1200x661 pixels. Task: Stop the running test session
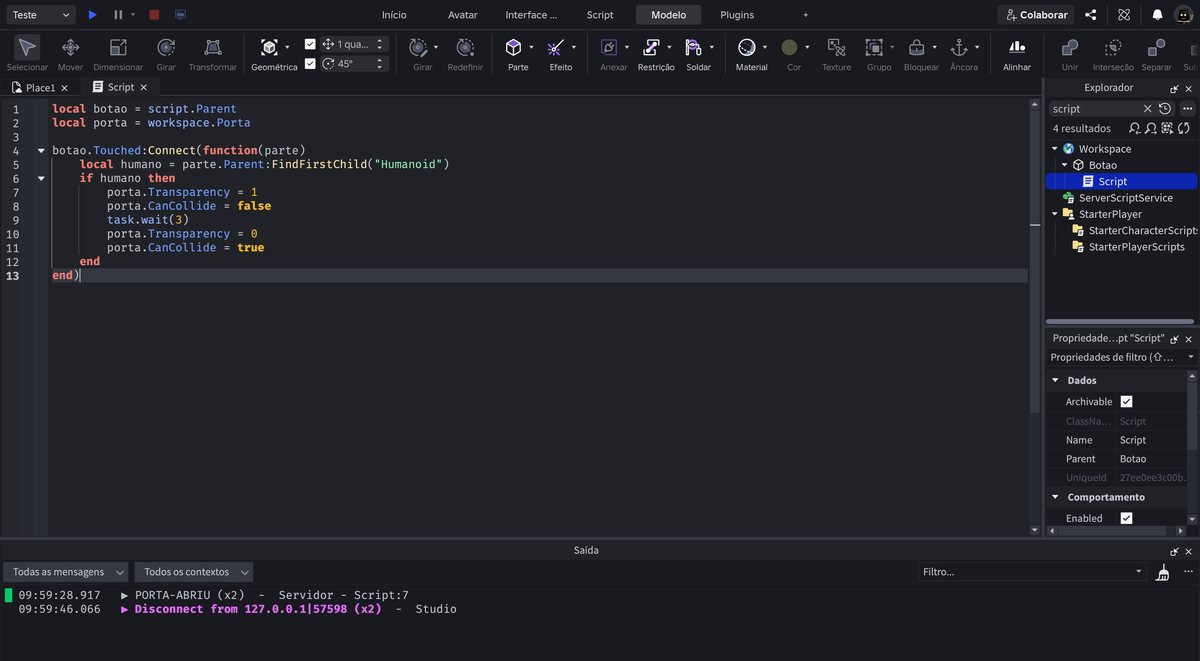(154, 15)
